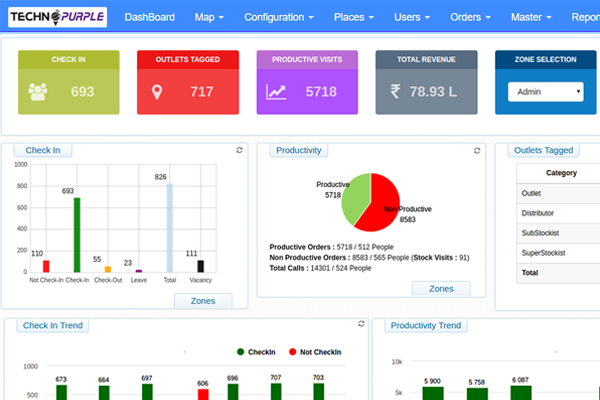The height and width of the screenshot is (400, 600).
Task: Select the Outlets Tagged panel tab
Action: [543, 150]
